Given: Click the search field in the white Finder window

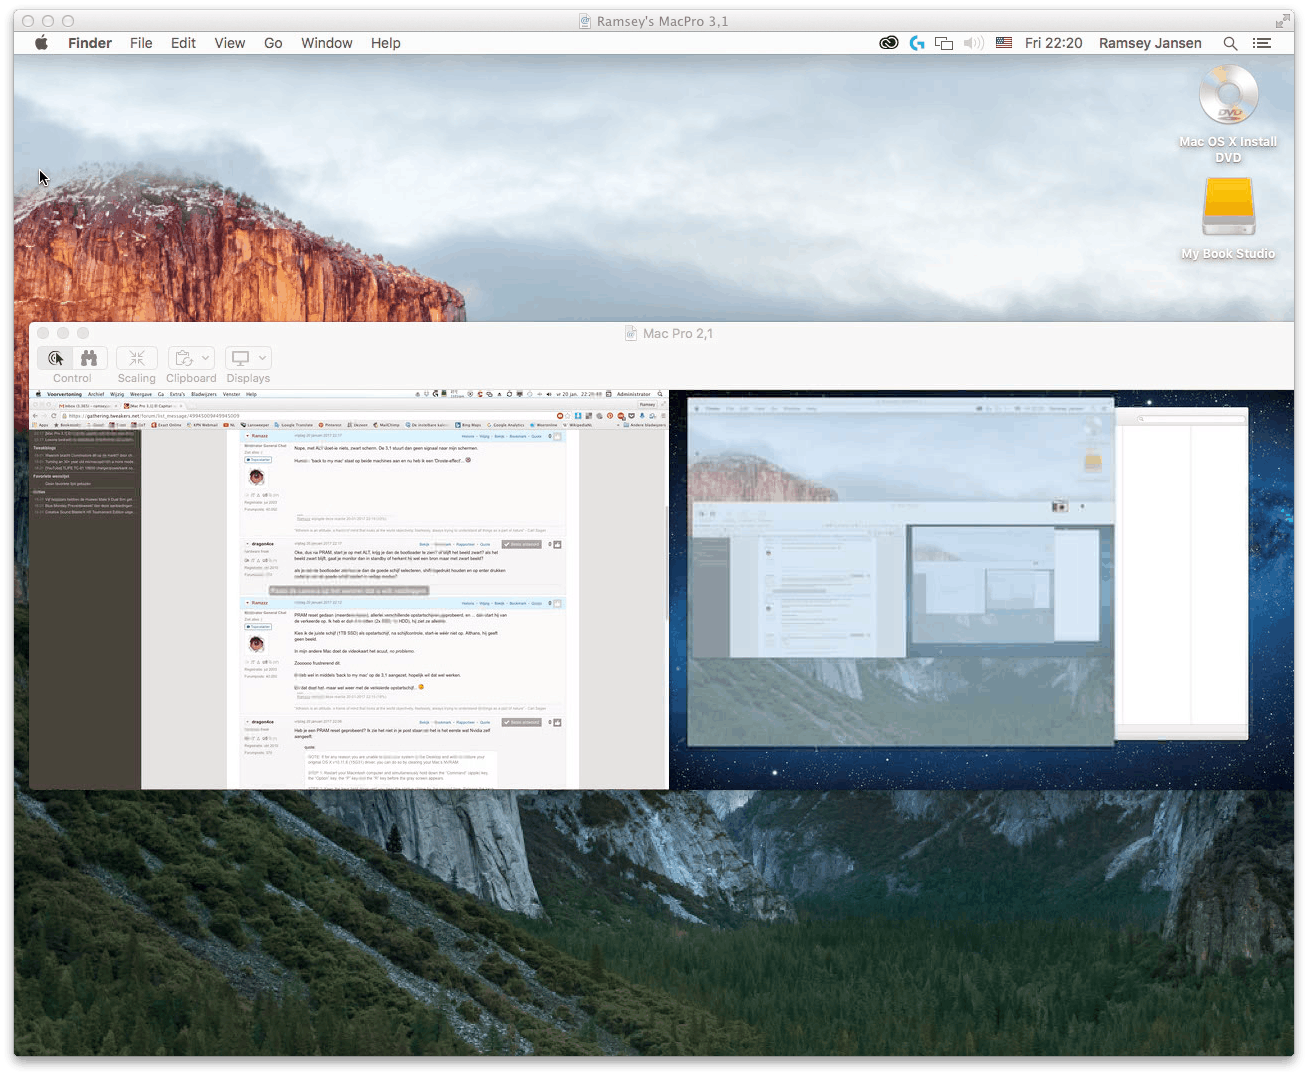Looking at the screenshot, I should coord(1190,419).
